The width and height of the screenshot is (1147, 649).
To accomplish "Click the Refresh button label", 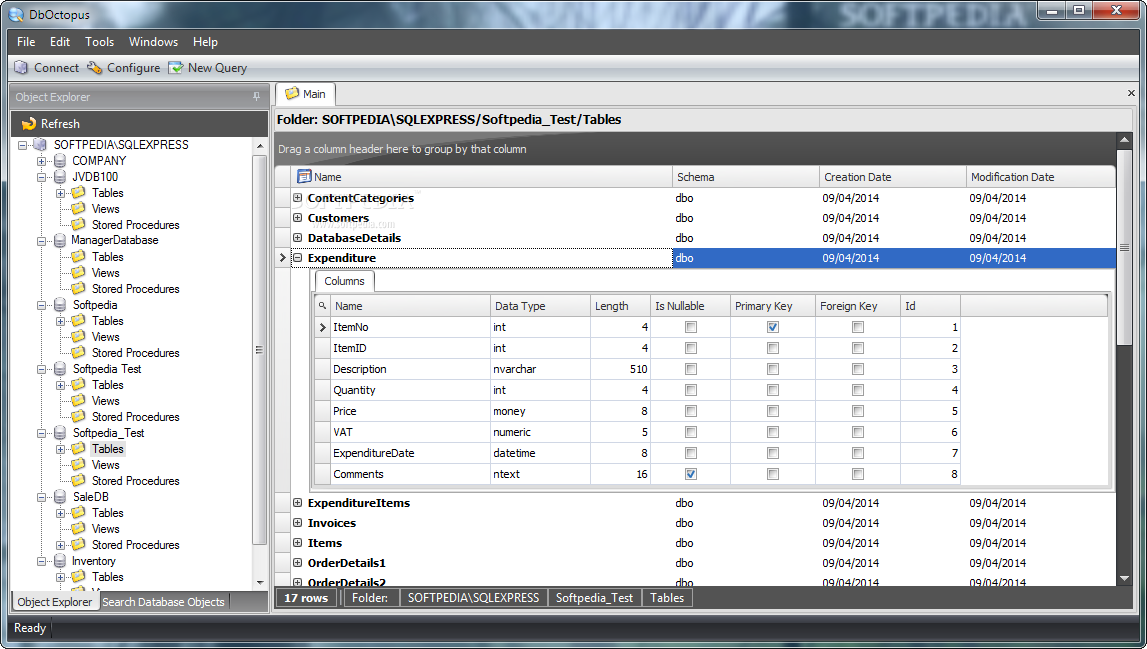I will [x=60, y=124].
